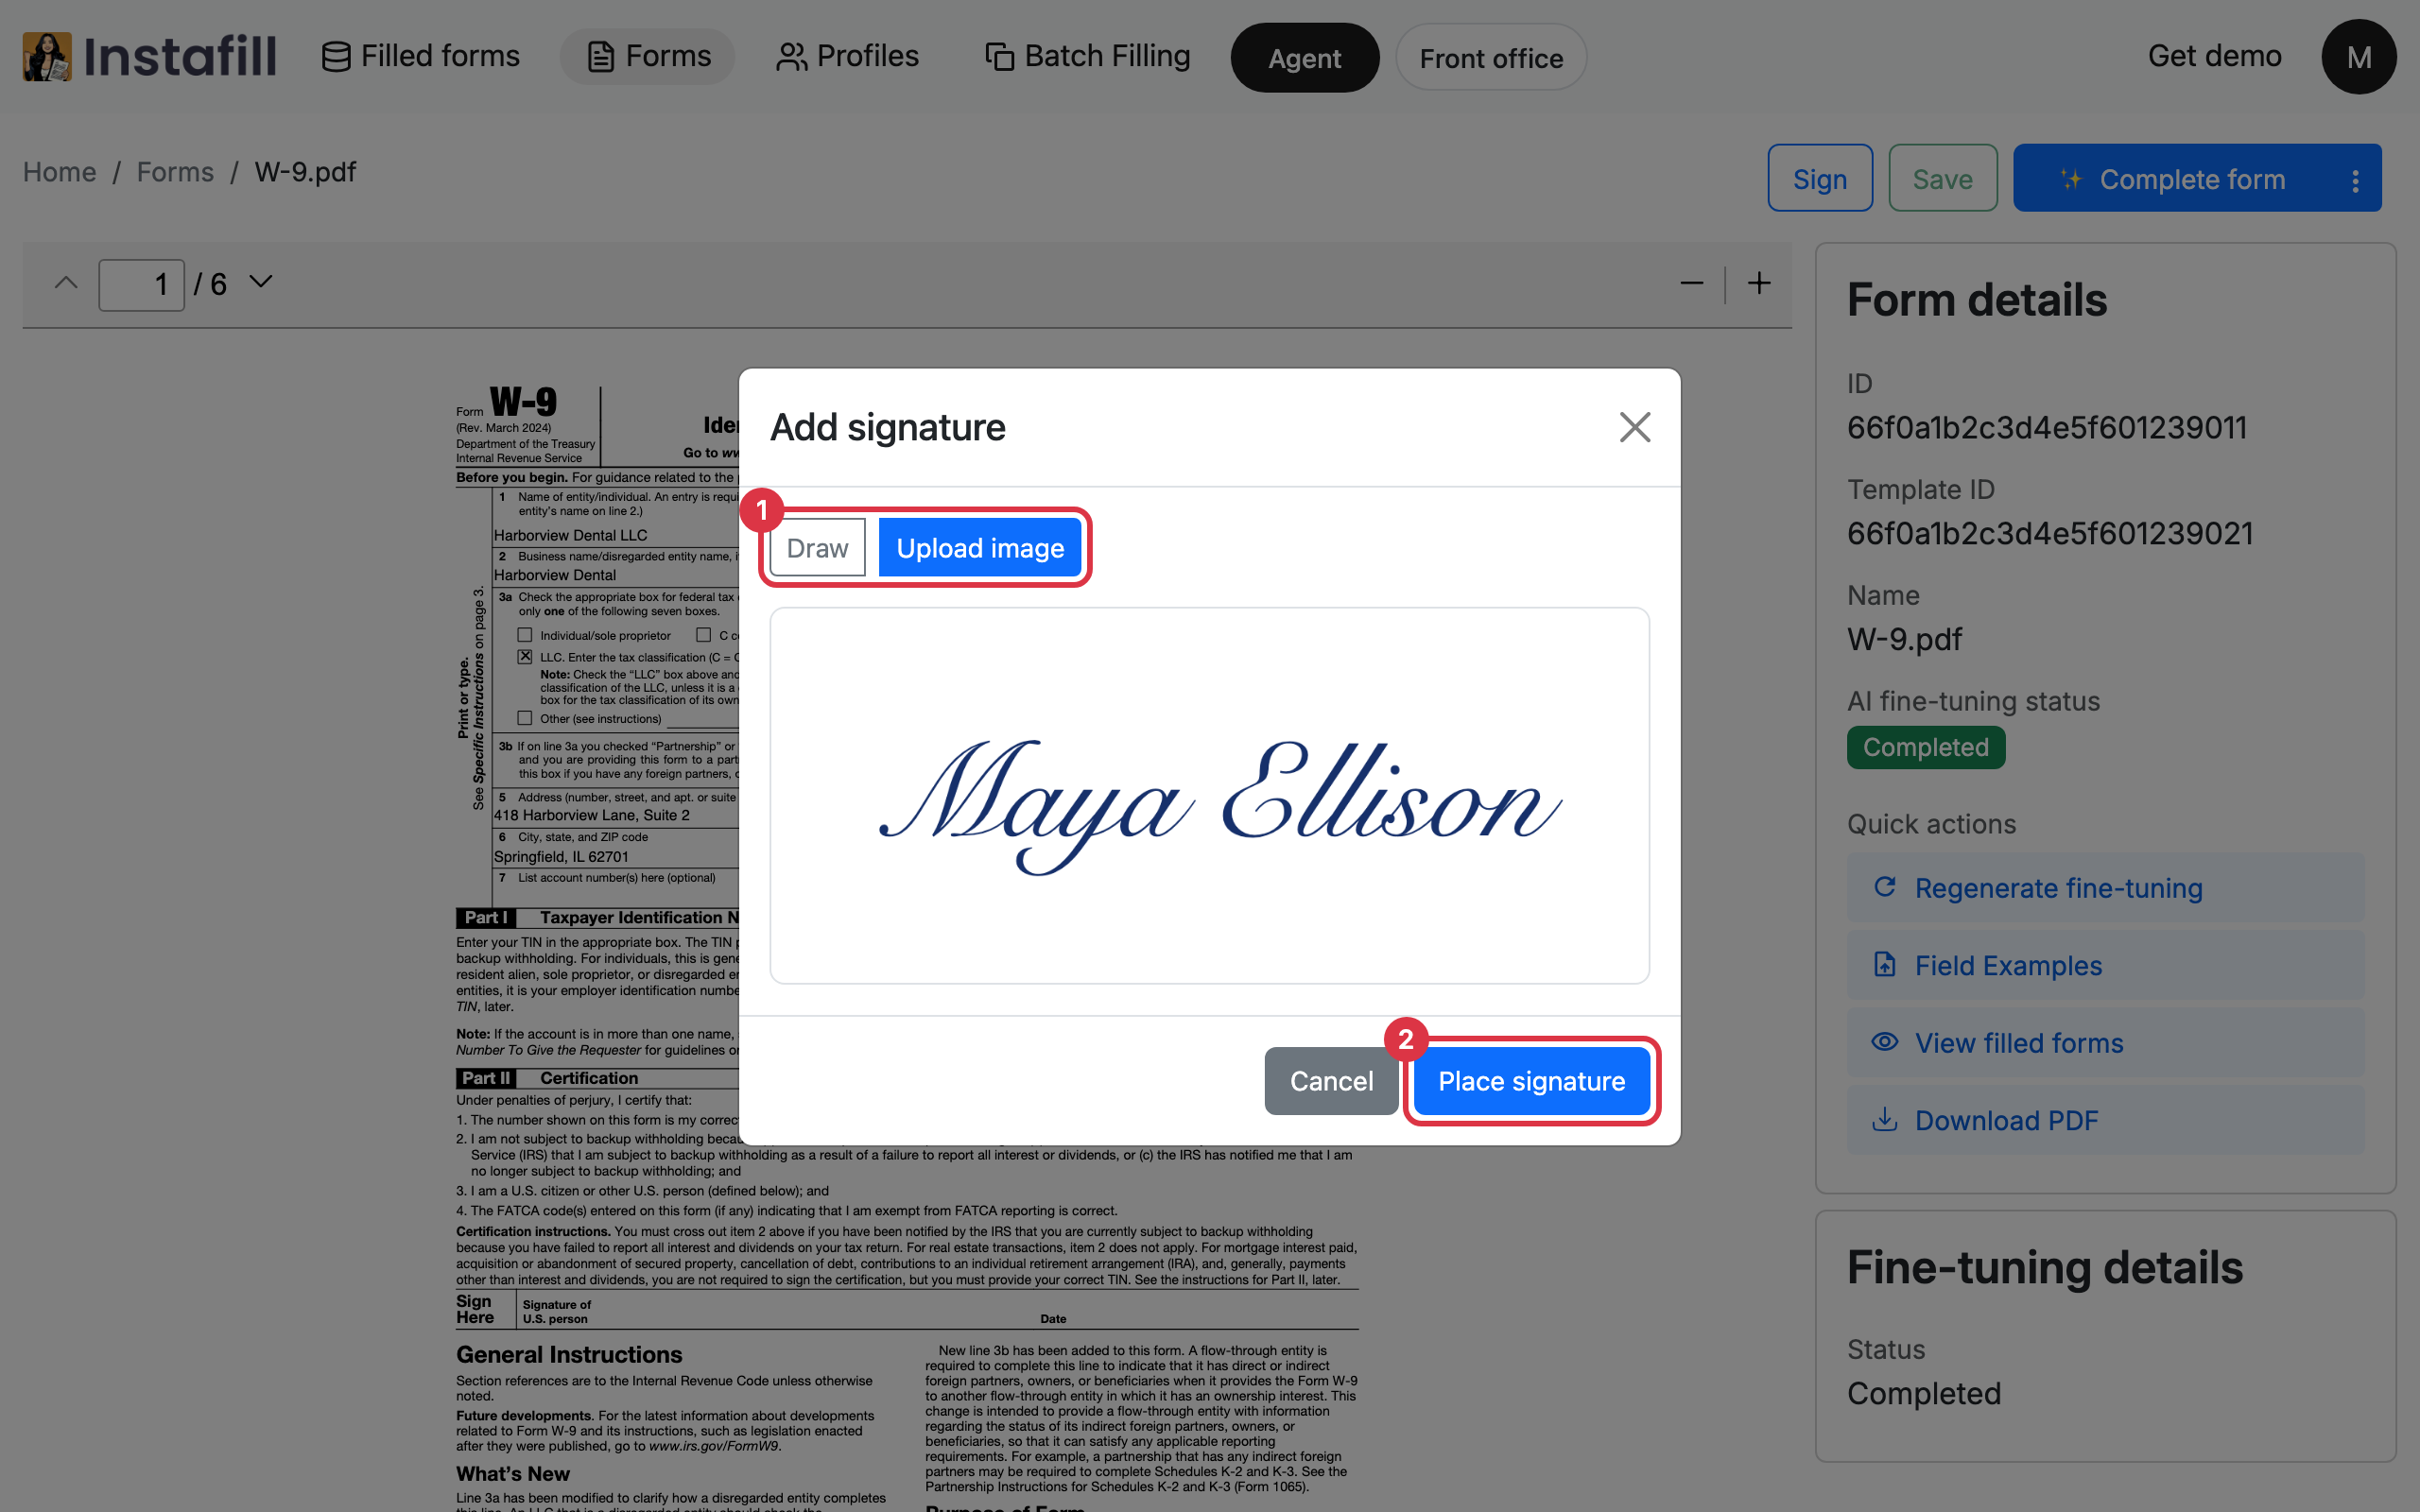Click the Harborview Dental LLC name field
This screenshot has height=1512, width=2420.
coord(616,535)
